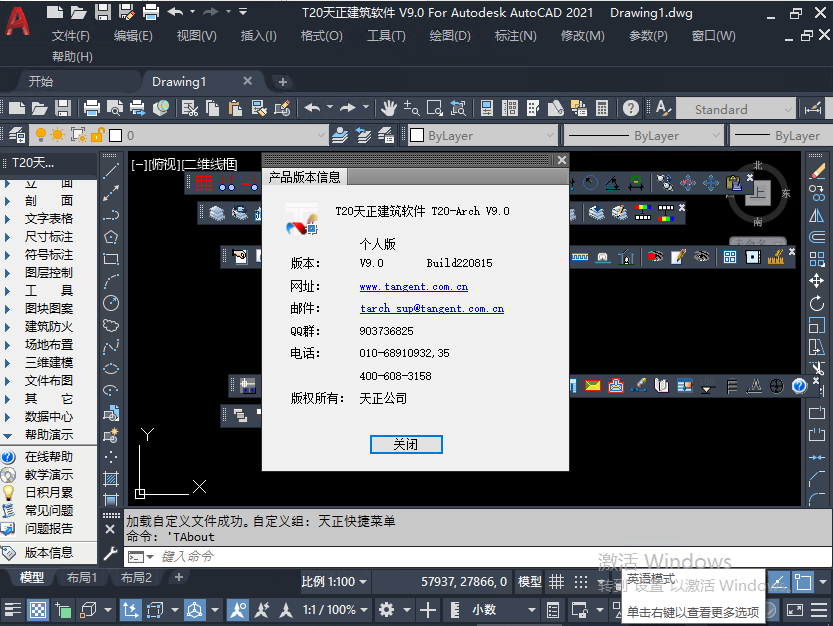Select the Rectangle draw tool
This screenshot has height=626, width=833.
pos(110,259)
